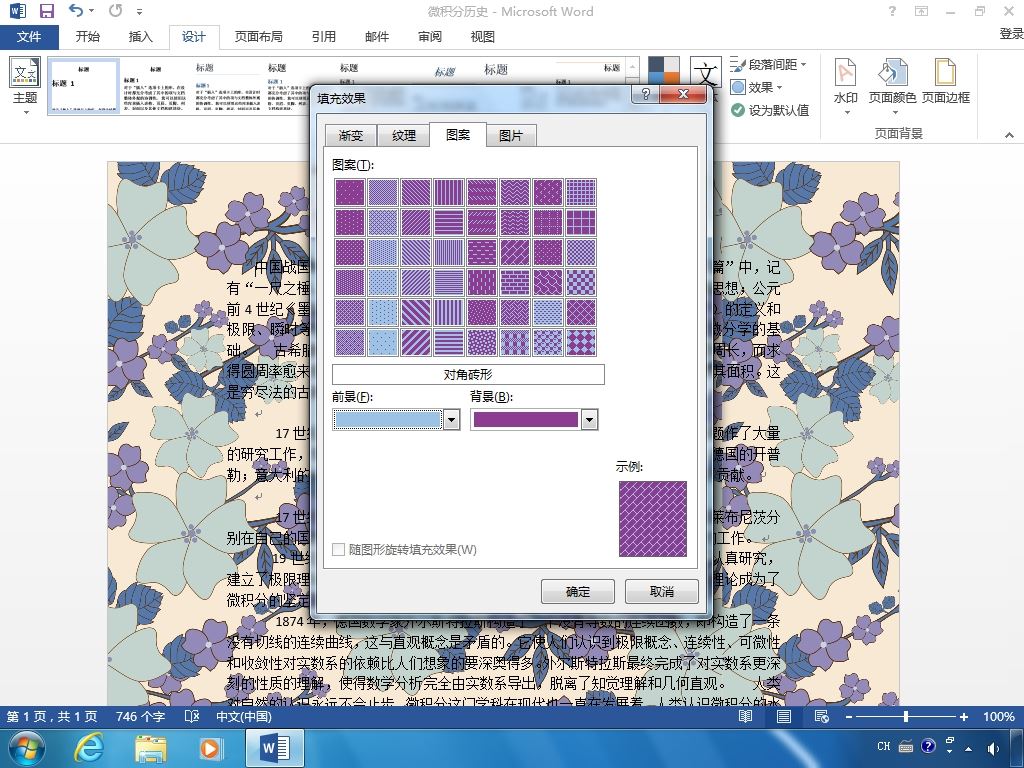Click the zoom in plus icon
Image resolution: width=1024 pixels, height=768 pixels.
963,716
